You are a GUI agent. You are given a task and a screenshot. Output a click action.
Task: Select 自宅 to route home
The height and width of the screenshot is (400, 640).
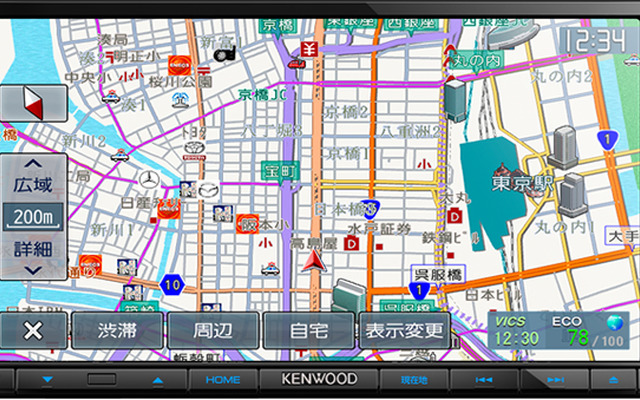[x=309, y=331]
